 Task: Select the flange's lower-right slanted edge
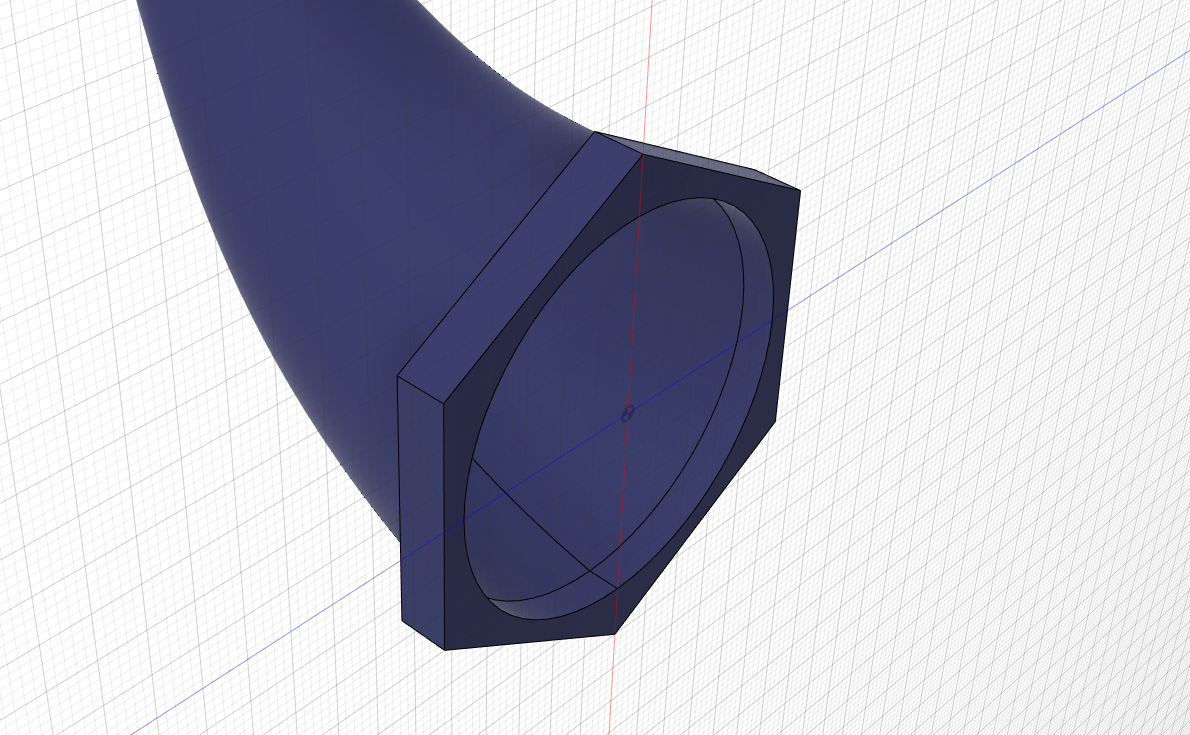pyautogui.click(x=695, y=527)
